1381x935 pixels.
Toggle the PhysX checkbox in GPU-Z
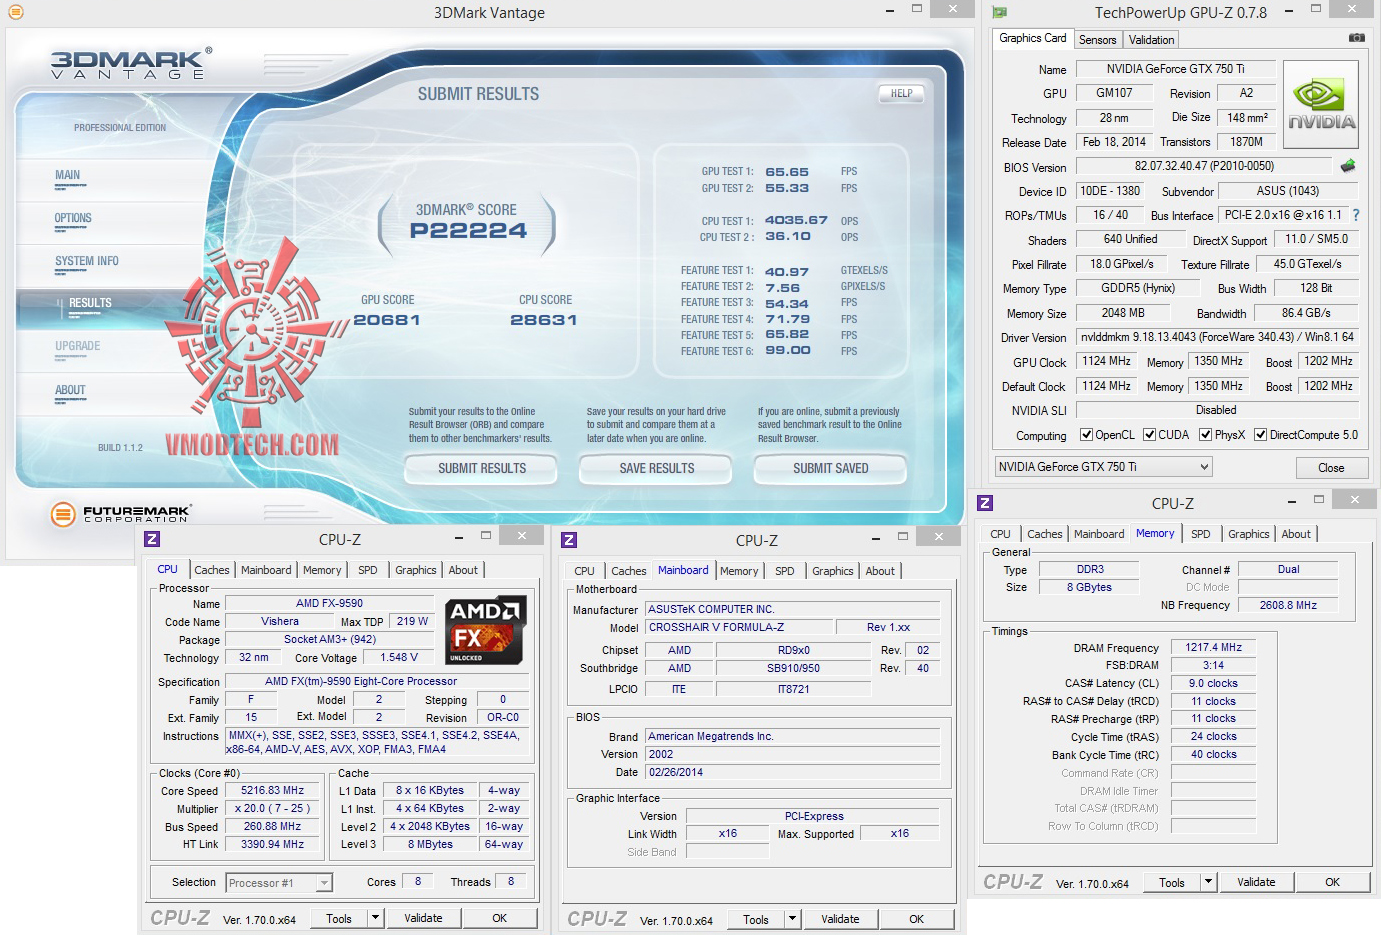click(x=1205, y=435)
